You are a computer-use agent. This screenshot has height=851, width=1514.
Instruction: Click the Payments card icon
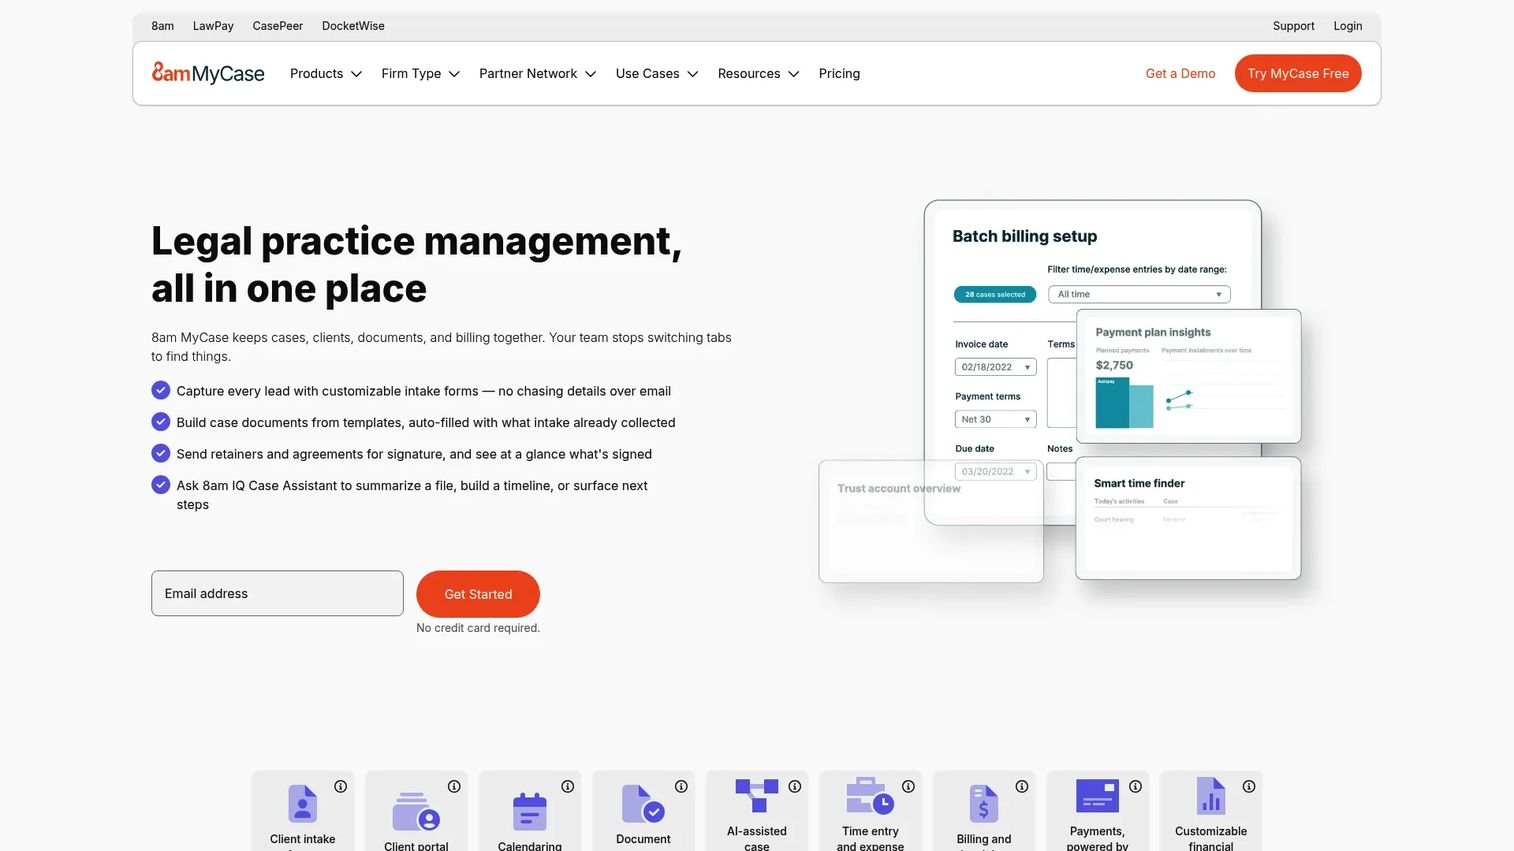click(1097, 796)
